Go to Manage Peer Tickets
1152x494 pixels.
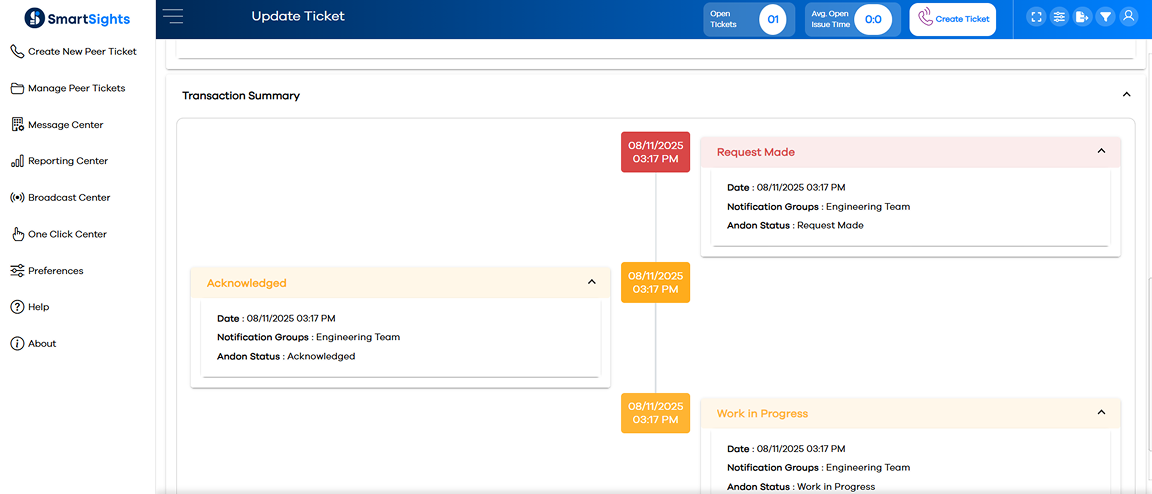coord(76,88)
